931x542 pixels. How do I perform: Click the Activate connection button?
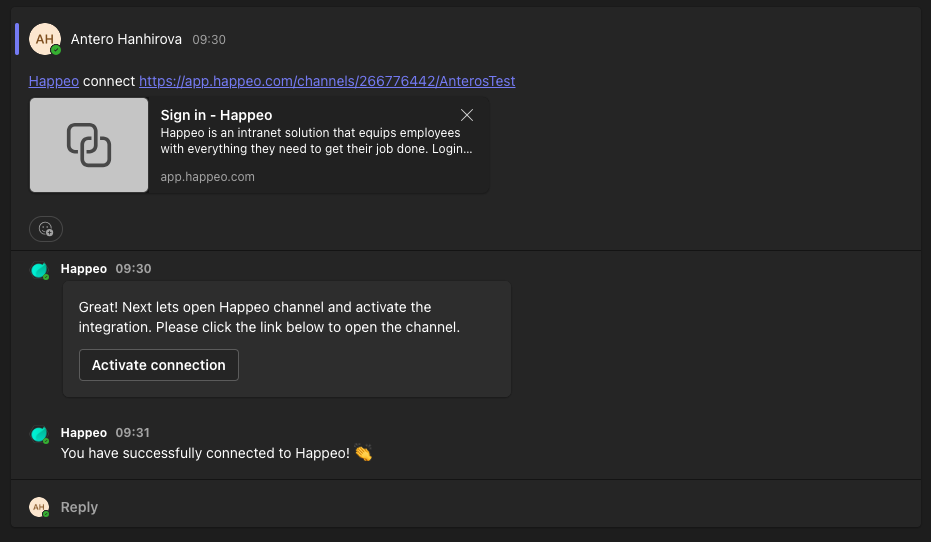pos(159,365)
